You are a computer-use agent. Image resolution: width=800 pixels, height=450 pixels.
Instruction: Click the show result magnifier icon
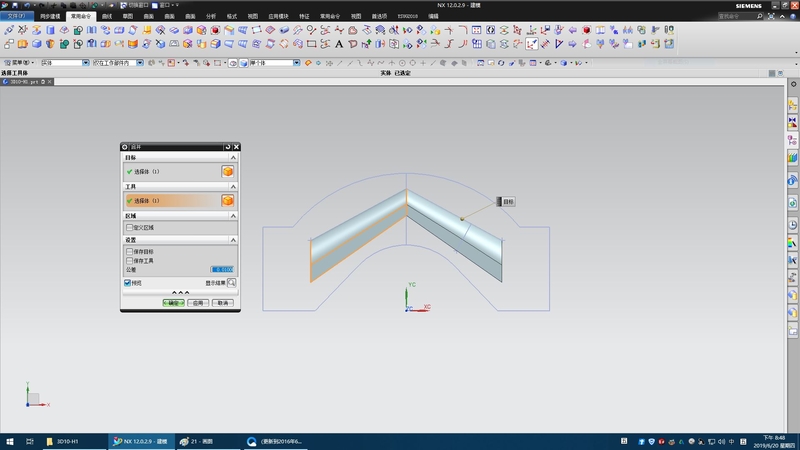(231, 283)
